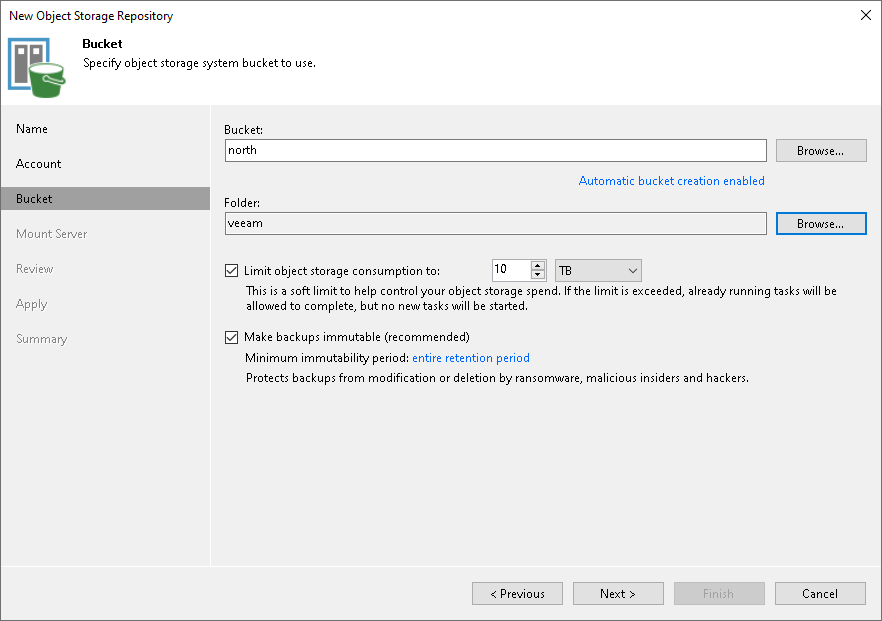Go to the Account wizard step
Screen dimensions: 882x621
tap(39, 164)
